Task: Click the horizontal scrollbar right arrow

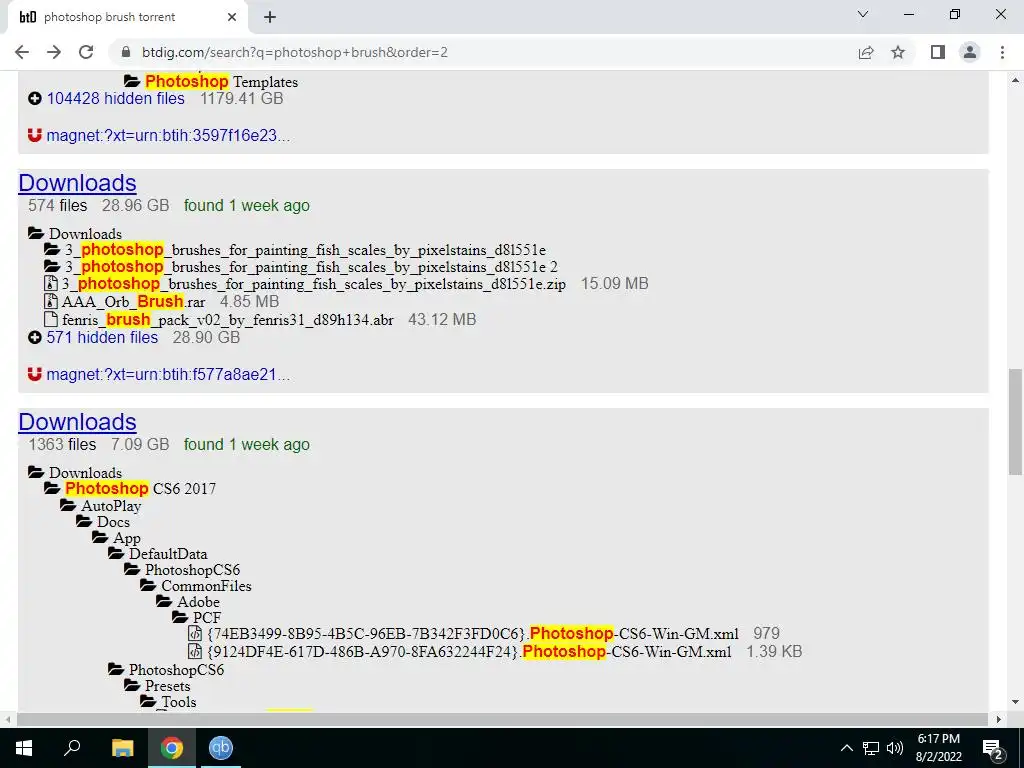Action: 999,719
